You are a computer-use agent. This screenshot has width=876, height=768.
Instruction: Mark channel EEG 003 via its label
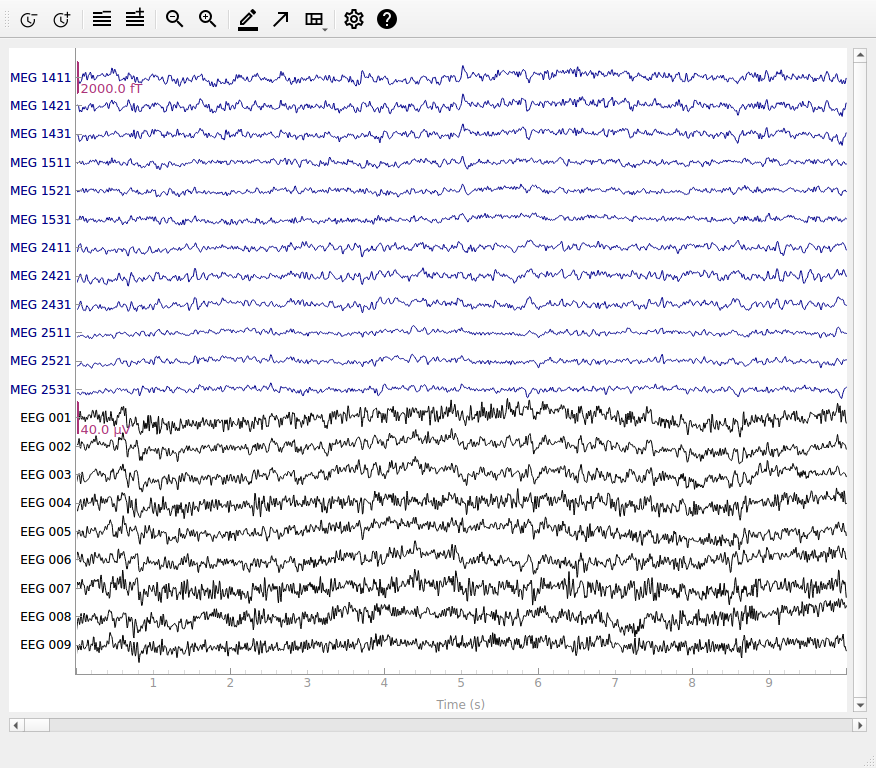pos(46,475)
